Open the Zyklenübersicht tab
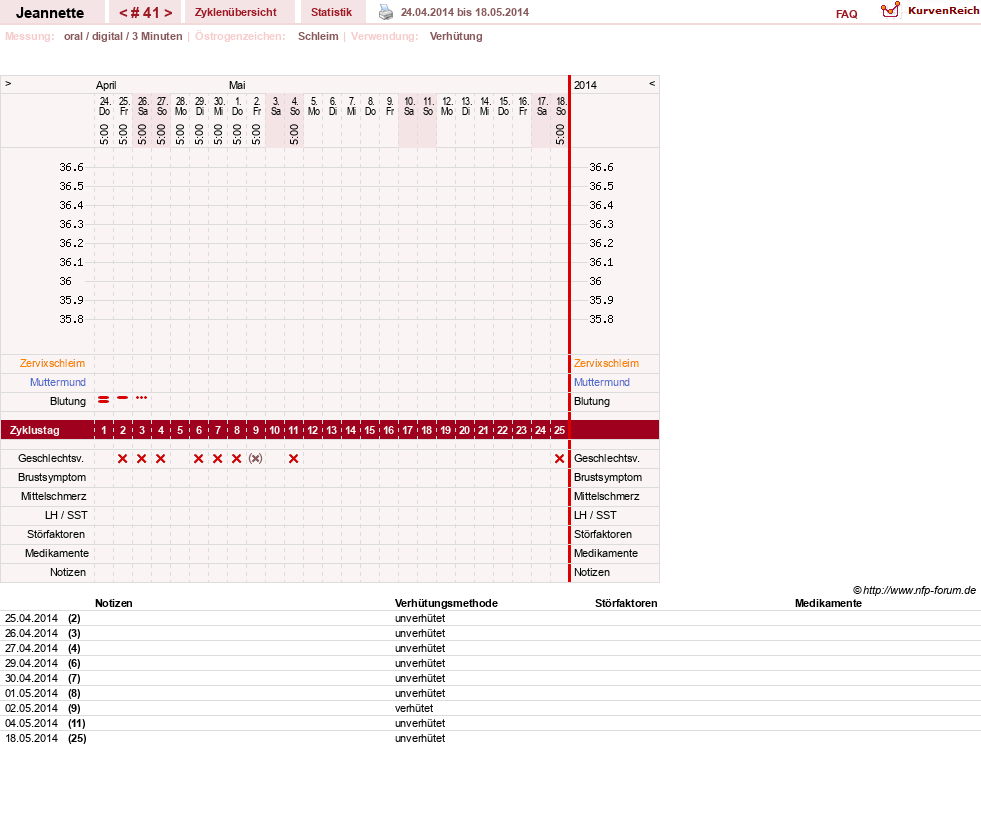This screenshot has width=981, height=822. [x=236, y=12]
